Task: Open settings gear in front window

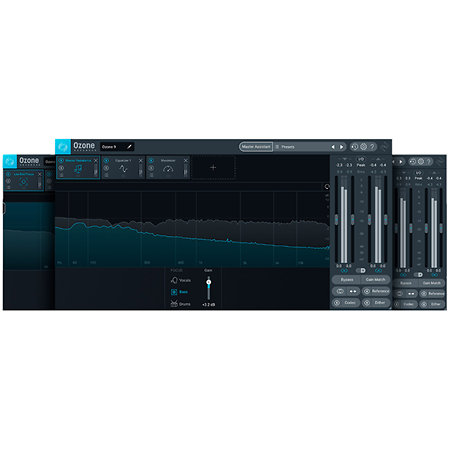Action: 363,147
